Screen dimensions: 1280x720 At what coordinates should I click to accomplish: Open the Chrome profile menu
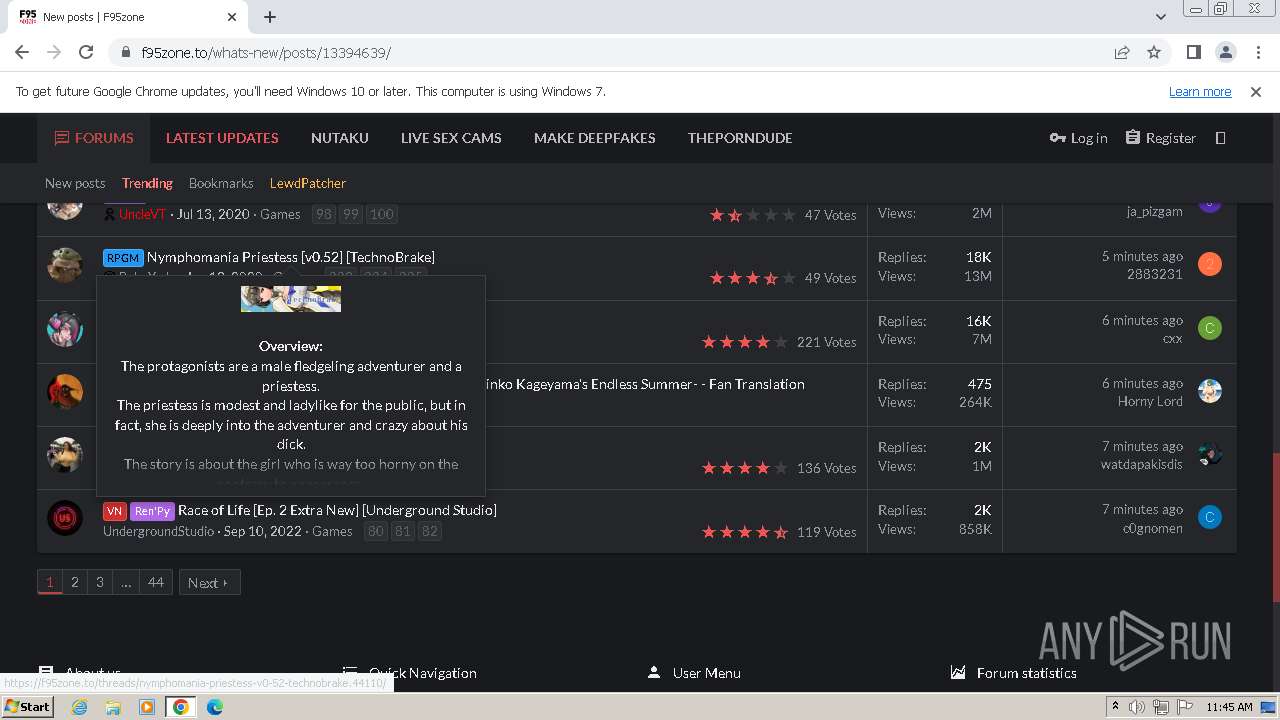tap(1225, 52)
